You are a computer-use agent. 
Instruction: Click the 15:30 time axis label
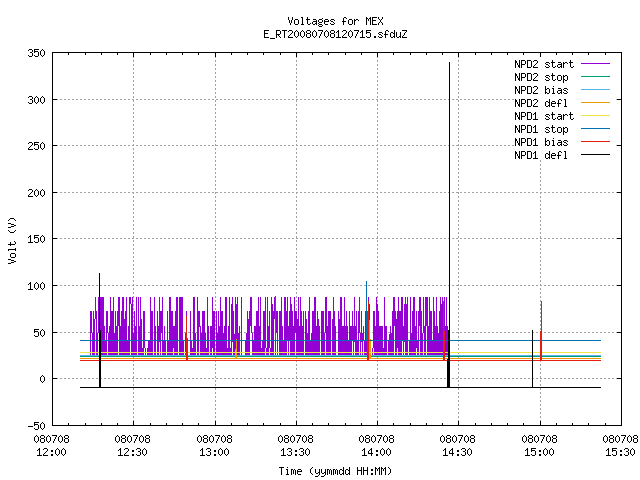coord(620,452)
